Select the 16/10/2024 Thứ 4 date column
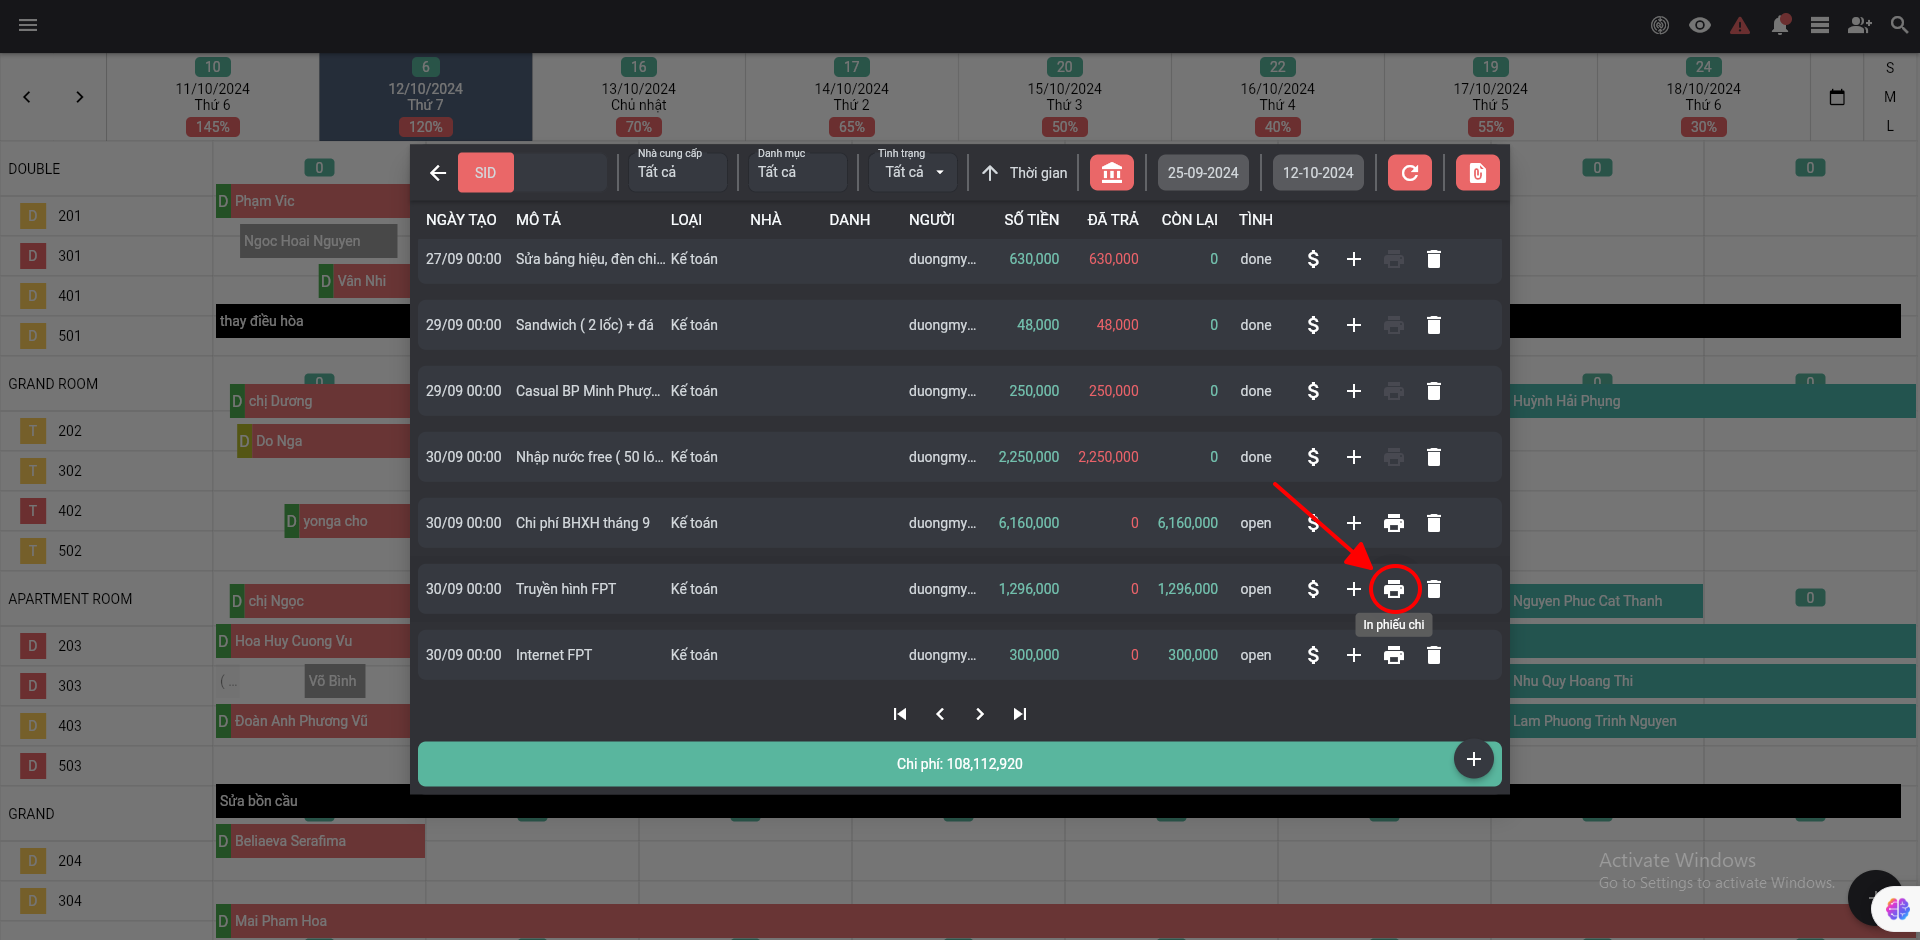This screenshot has height=940, width=1920. 1278,97
